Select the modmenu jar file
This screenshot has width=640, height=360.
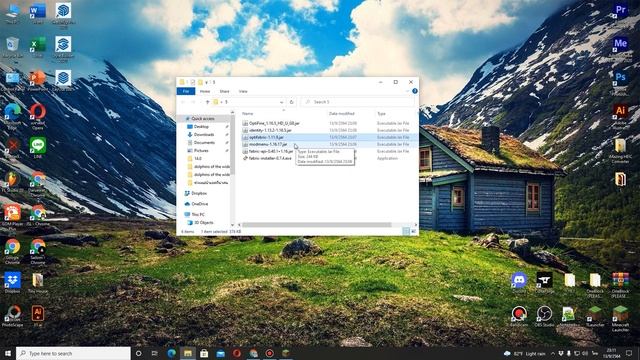tap(268, 144)
